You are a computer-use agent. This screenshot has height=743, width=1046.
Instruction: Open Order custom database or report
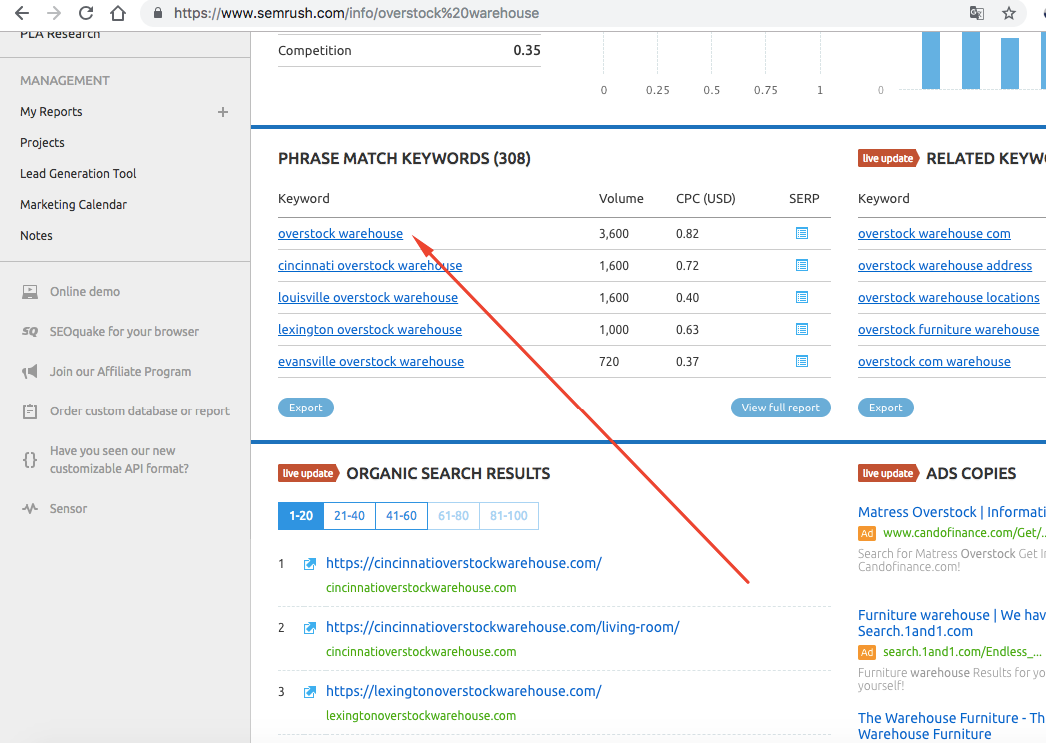coord(139,411)
